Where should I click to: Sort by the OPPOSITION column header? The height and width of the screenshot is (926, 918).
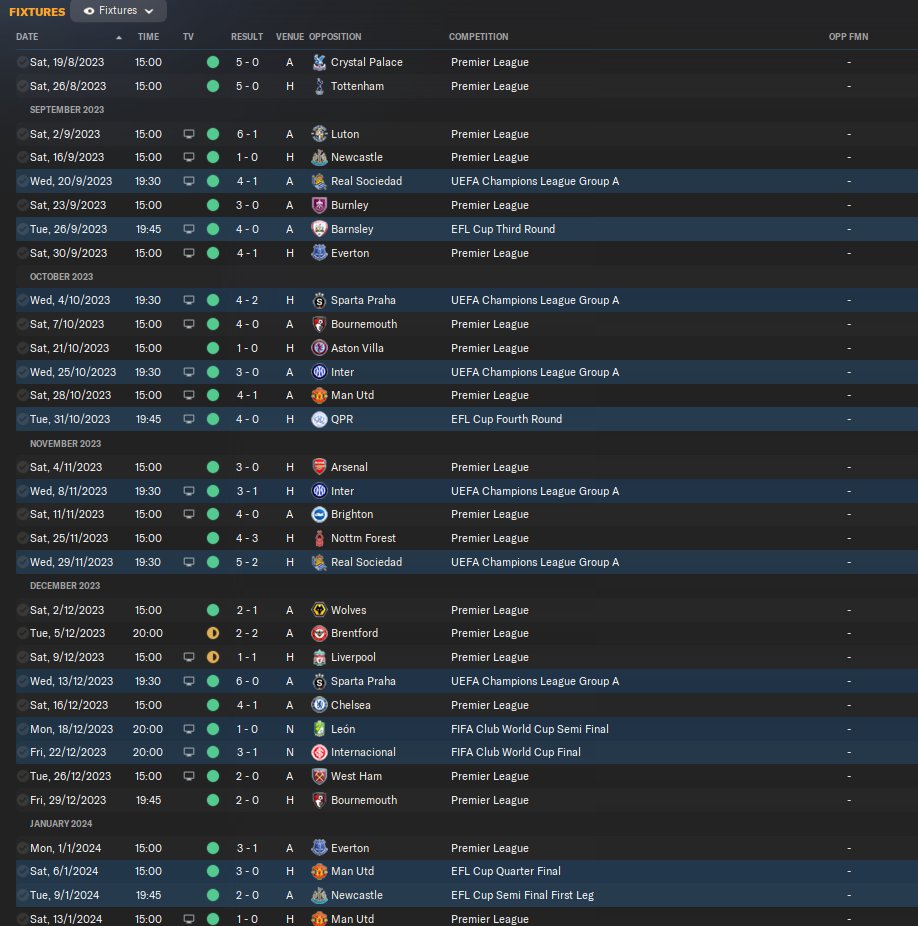coord(335,37)
